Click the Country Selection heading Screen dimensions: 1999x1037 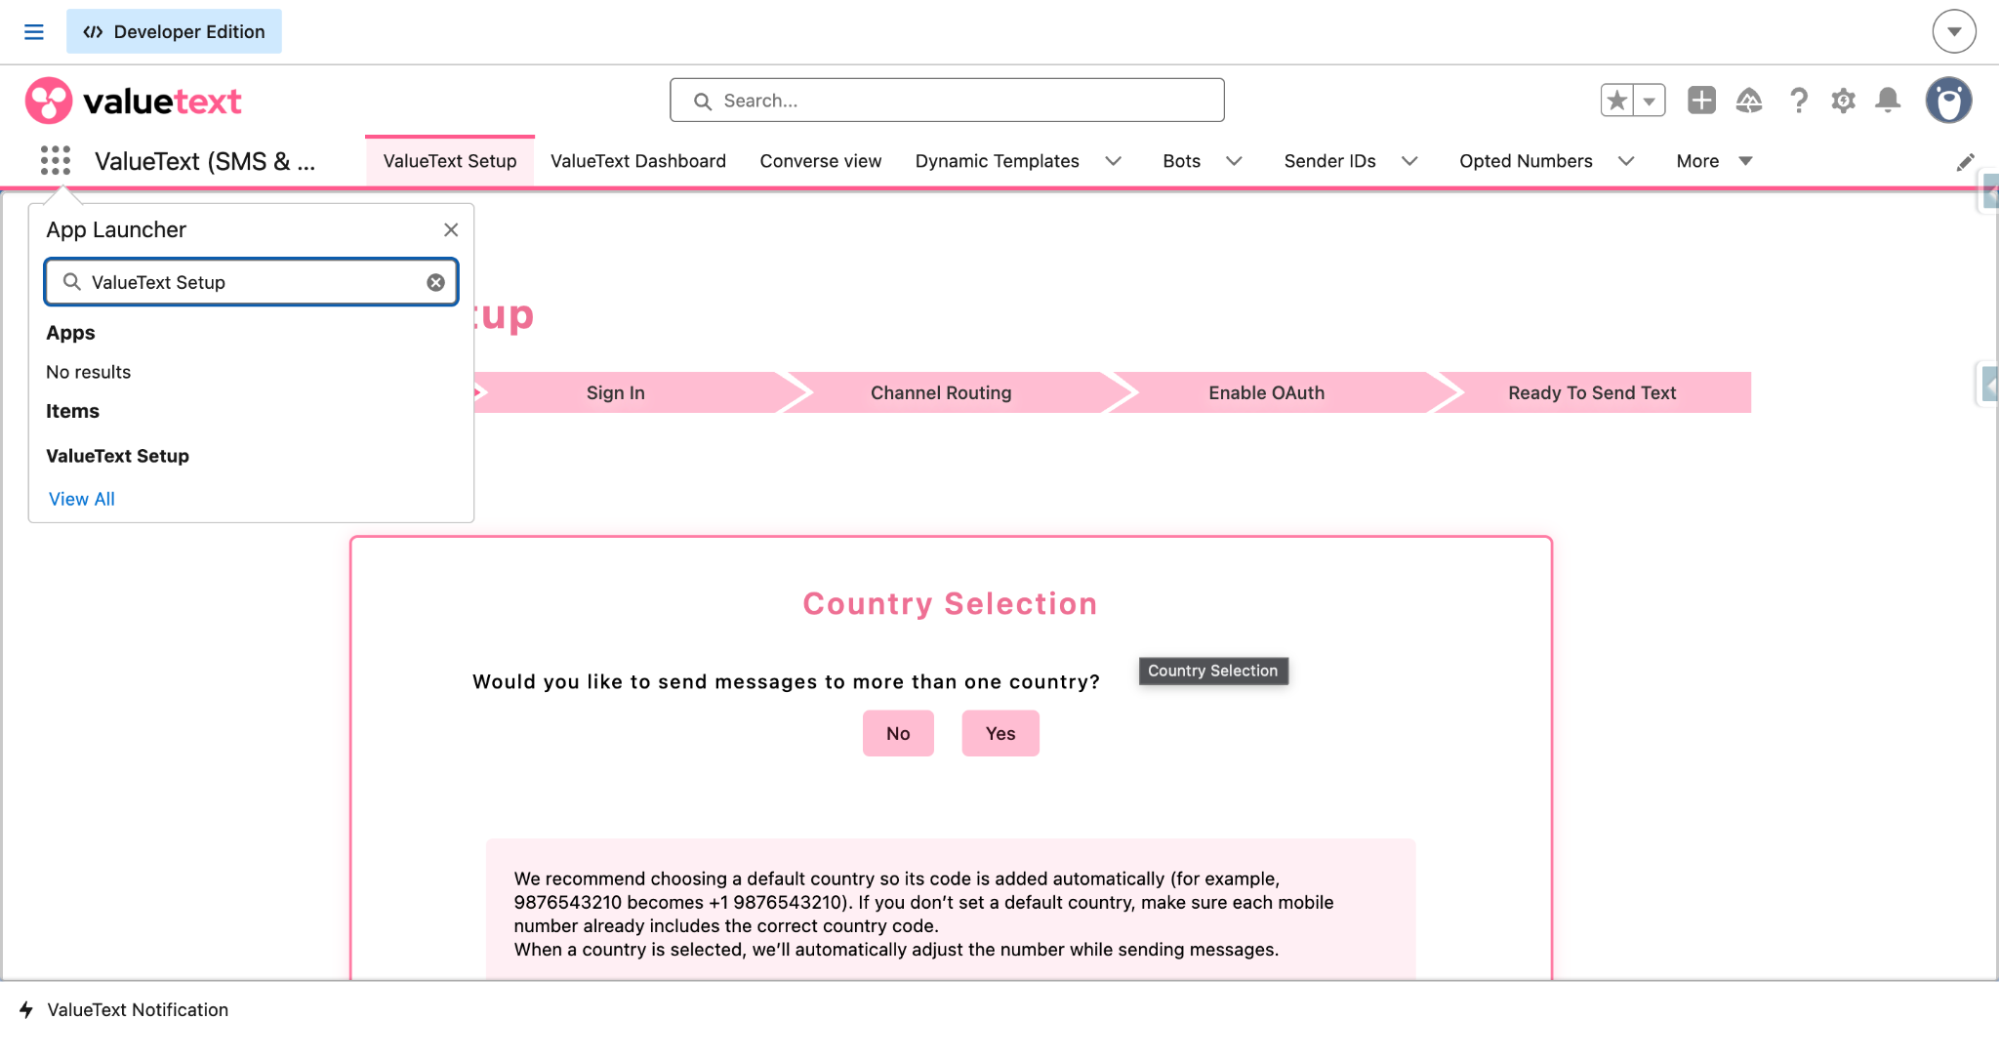click(950, 604)
